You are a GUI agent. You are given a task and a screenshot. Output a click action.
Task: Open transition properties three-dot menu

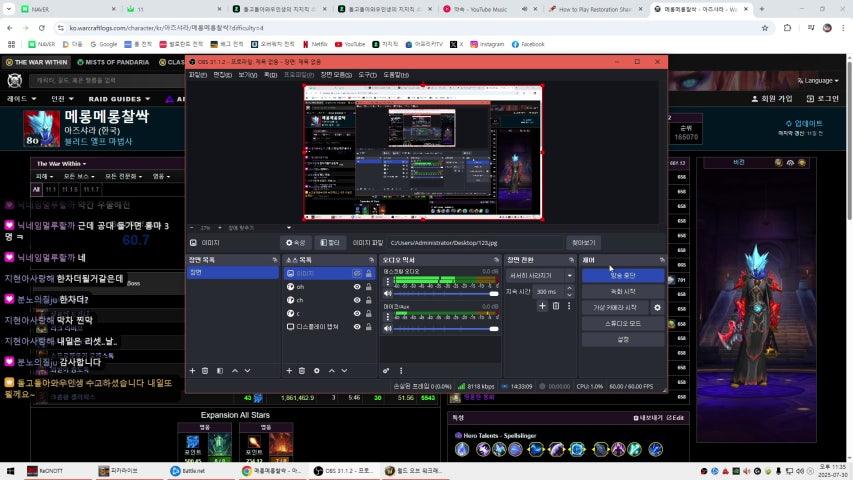click(x=569, y=306)
